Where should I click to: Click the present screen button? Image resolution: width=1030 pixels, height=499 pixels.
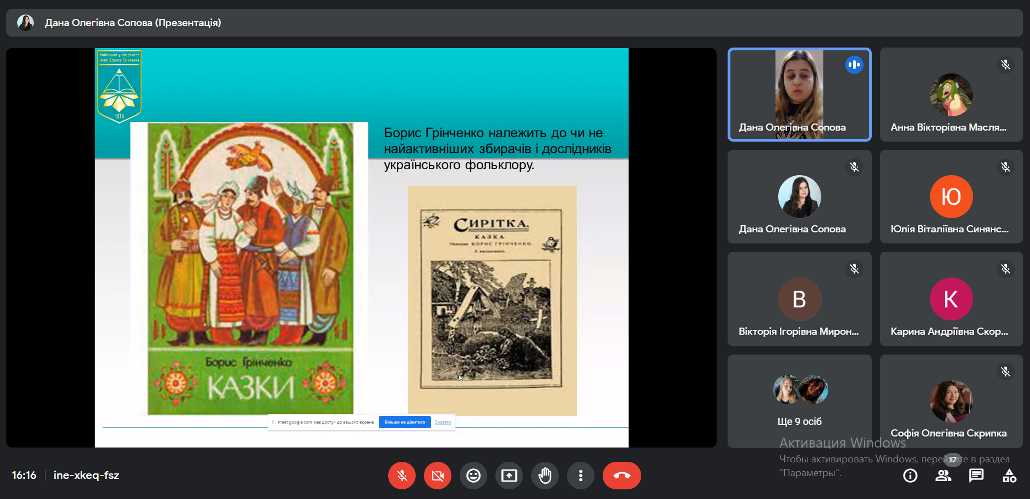tap(509, 475)
